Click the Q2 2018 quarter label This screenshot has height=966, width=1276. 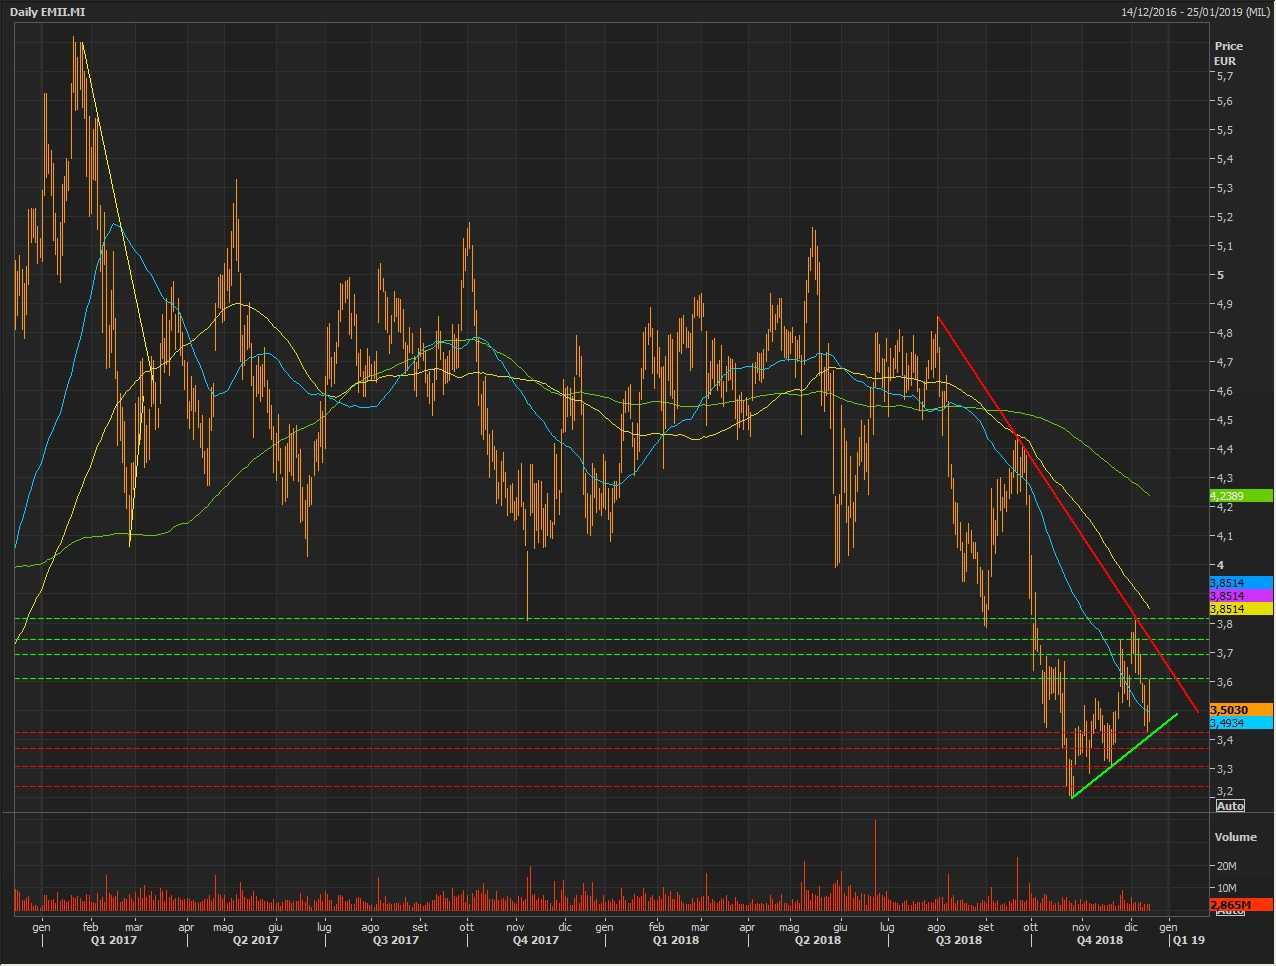[817, 940]
